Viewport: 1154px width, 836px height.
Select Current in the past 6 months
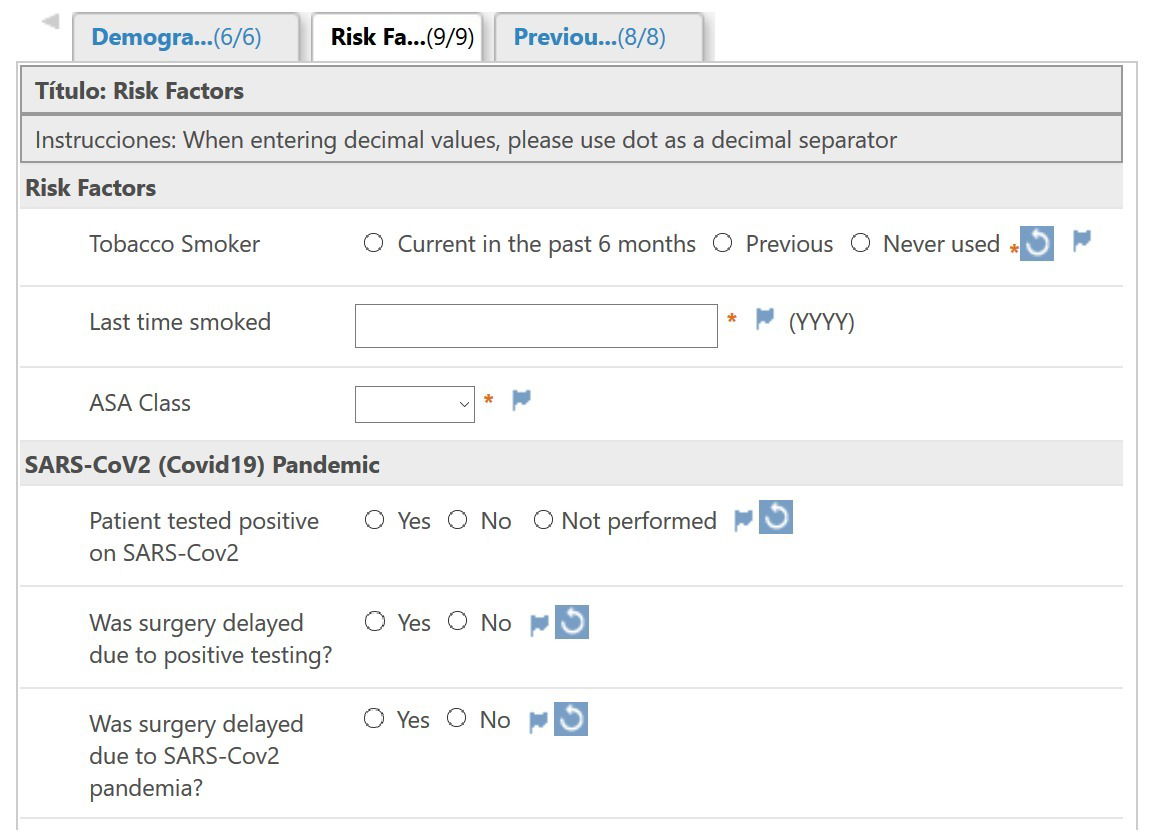point(373,243)
